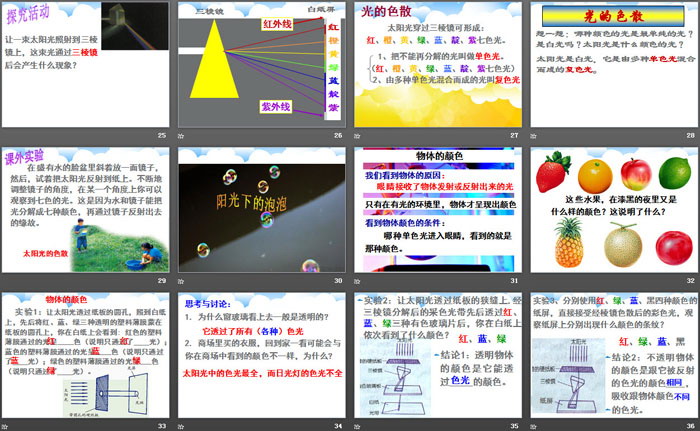This screenshot has width=700, height=431.
Task: Select slide 36 about 实验3 colored paper screens
Action: pos(614,356)
